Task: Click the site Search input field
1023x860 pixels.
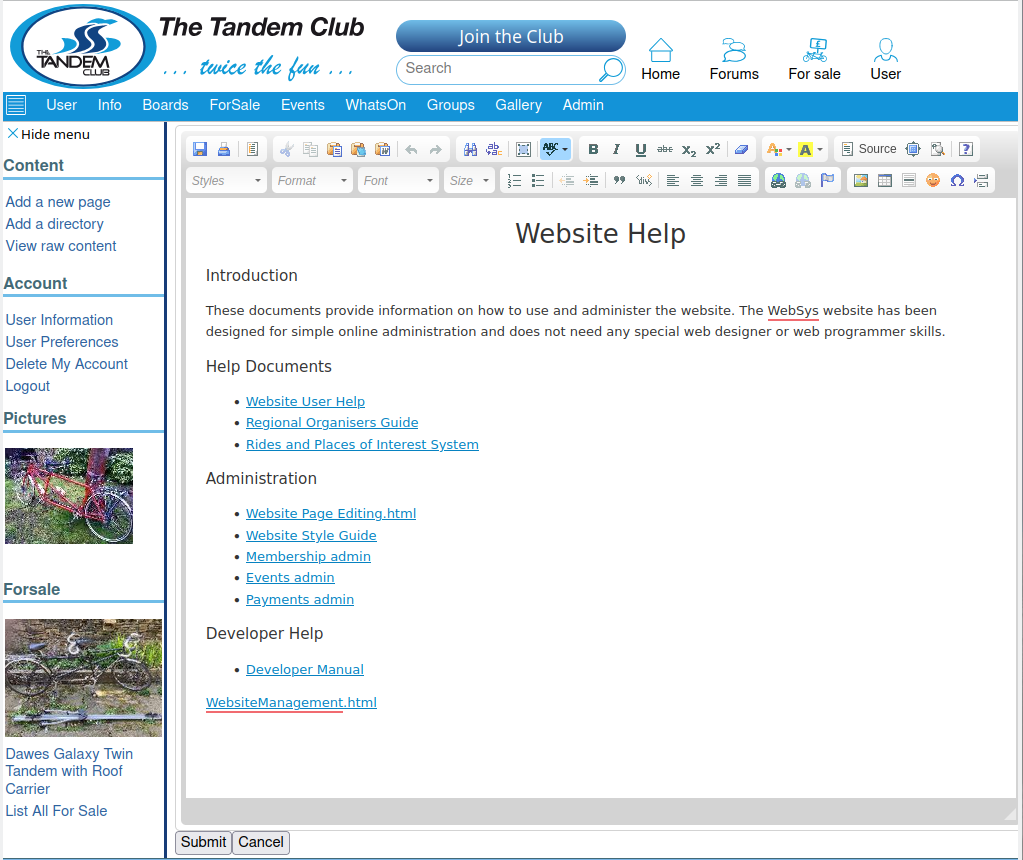Action: [498, 69]
